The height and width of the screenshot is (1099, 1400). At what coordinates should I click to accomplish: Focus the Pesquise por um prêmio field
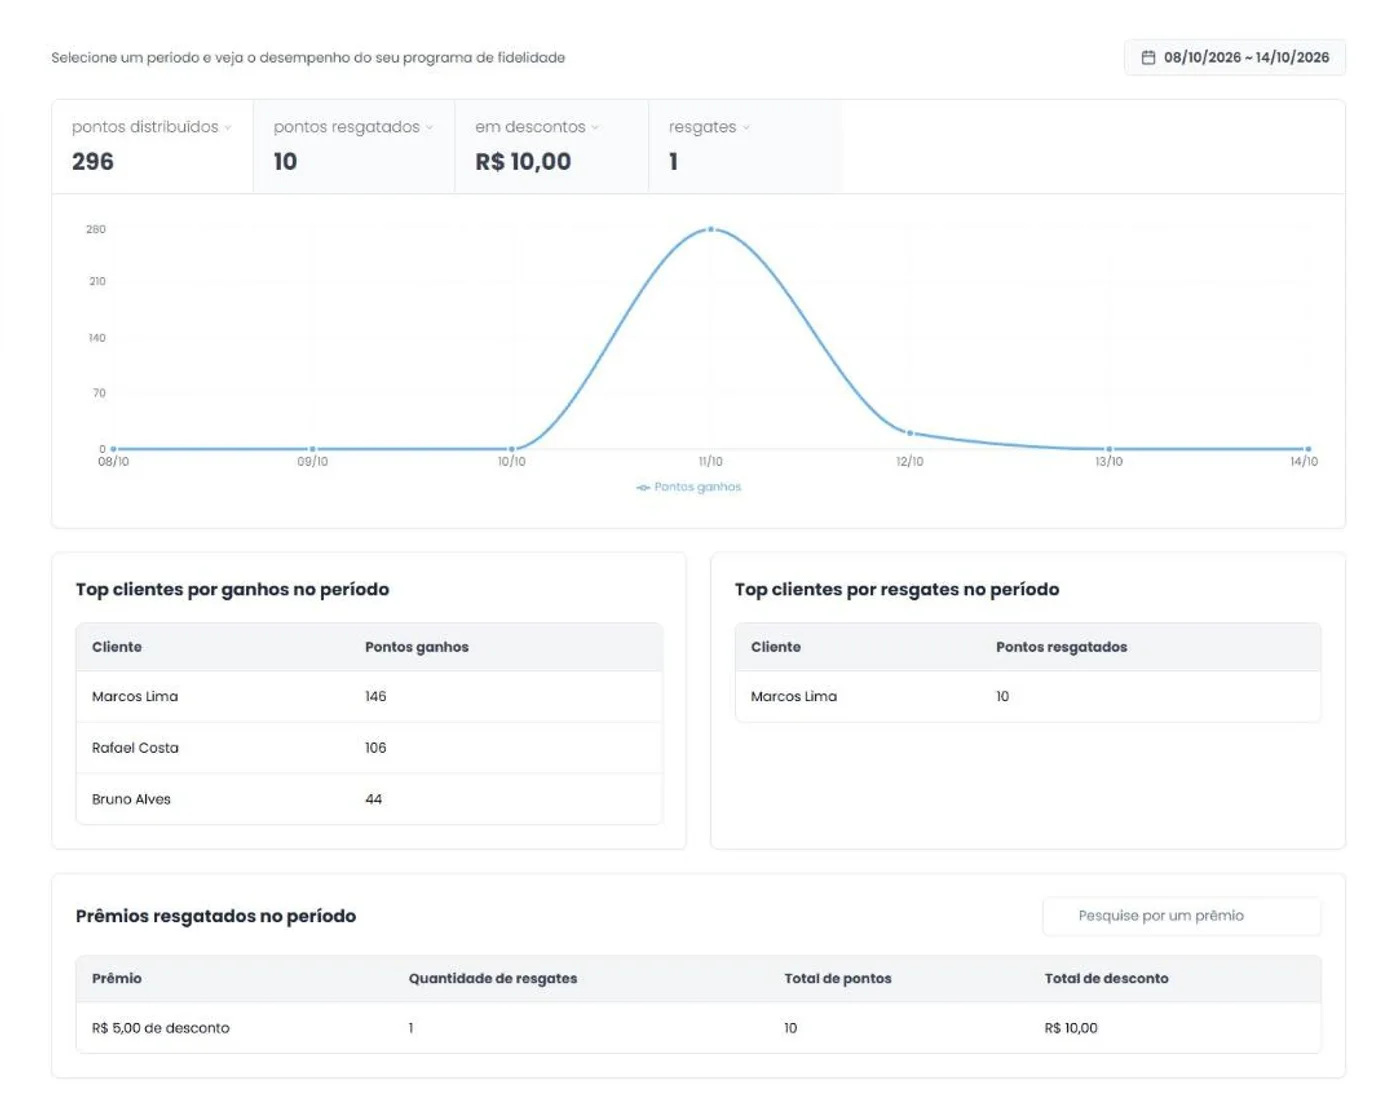point(1181,916)
